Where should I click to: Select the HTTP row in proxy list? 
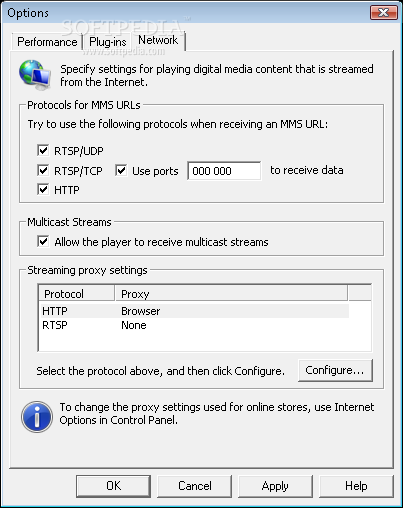(194, 311)
